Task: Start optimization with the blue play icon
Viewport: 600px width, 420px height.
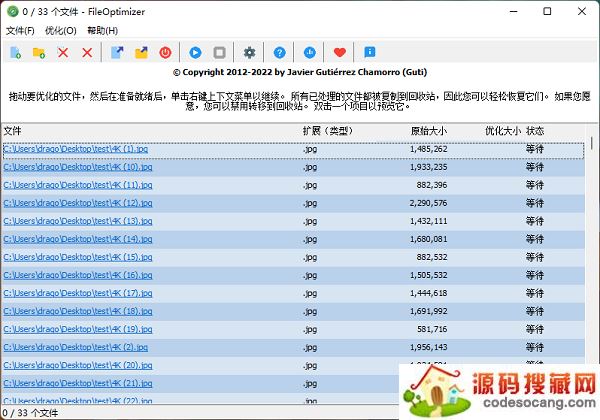Action: (195, 52)
